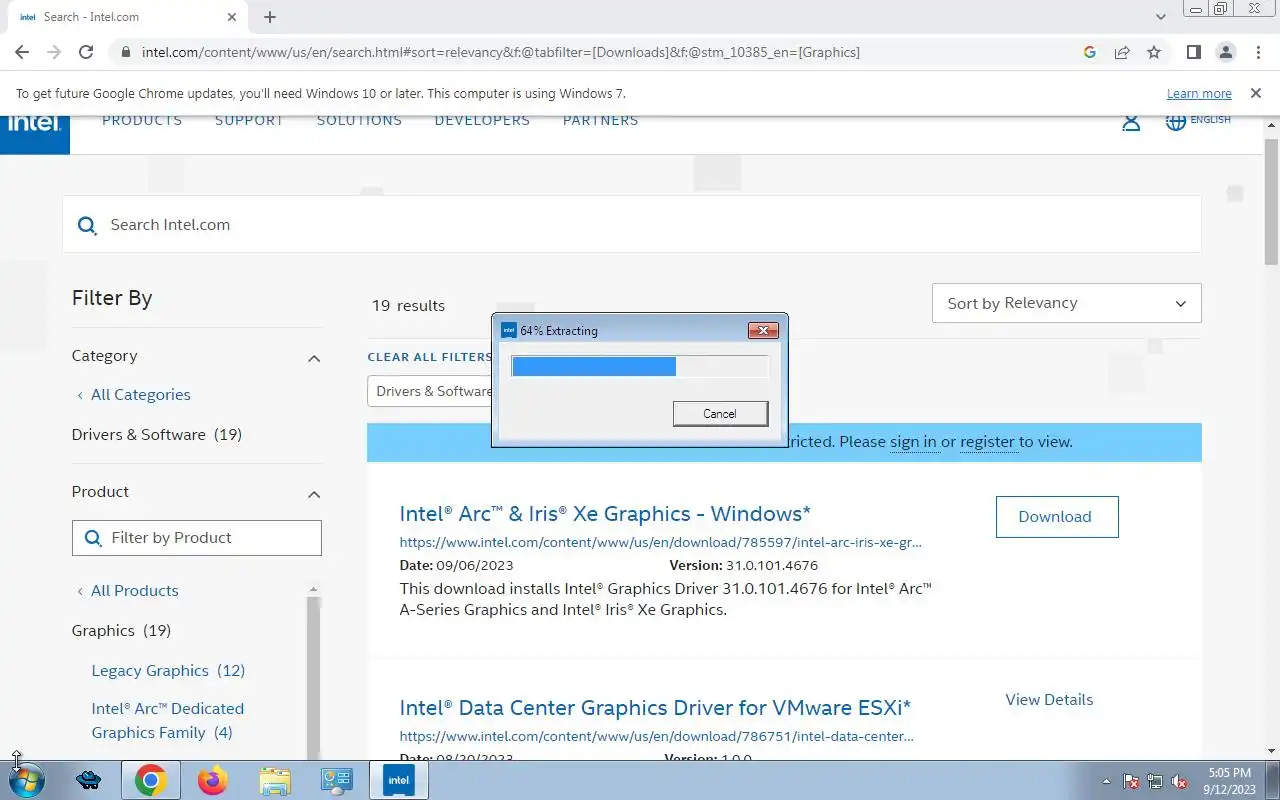This screenshot has width=1280, height=800.
Task: Click CLEAR ALL FILTERS
Action: 430,357
